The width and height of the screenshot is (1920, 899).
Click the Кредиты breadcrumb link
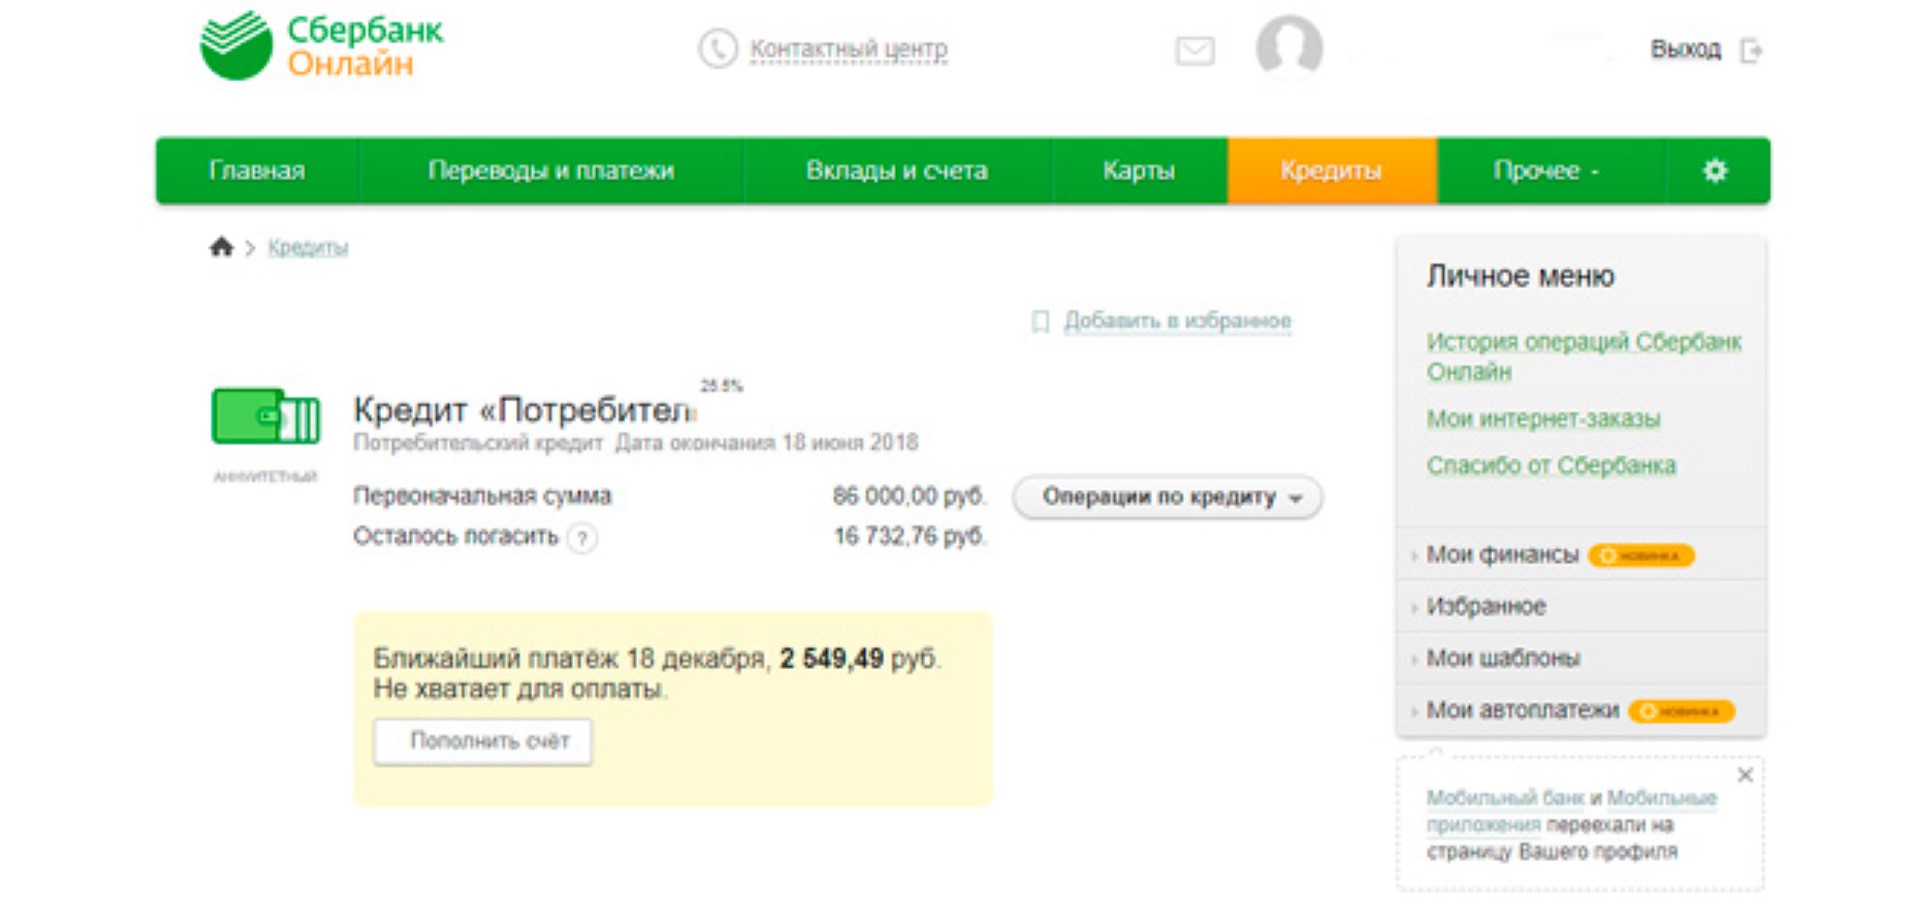pos(308,247)
